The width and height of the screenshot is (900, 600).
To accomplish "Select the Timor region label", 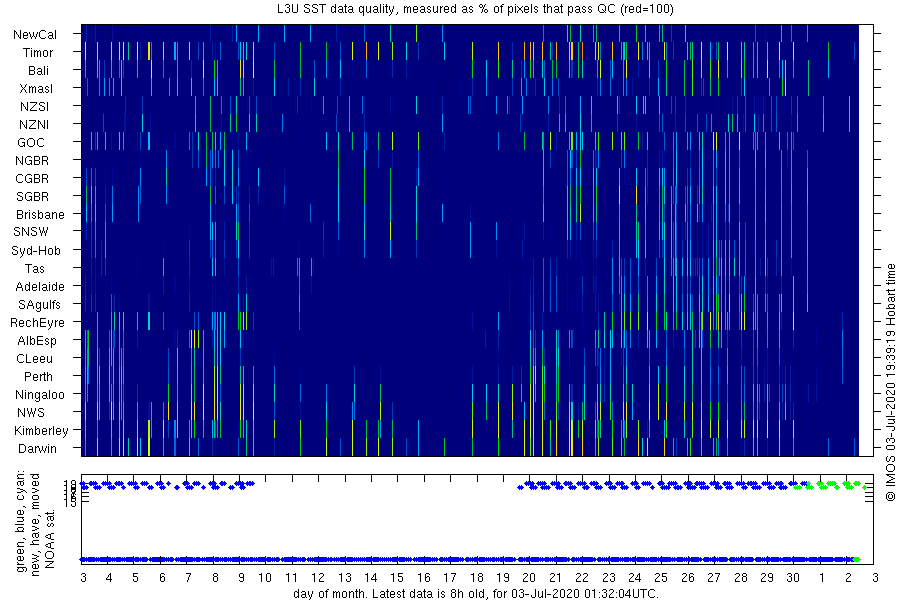I will pyautogui.click(x=38, y=53).
